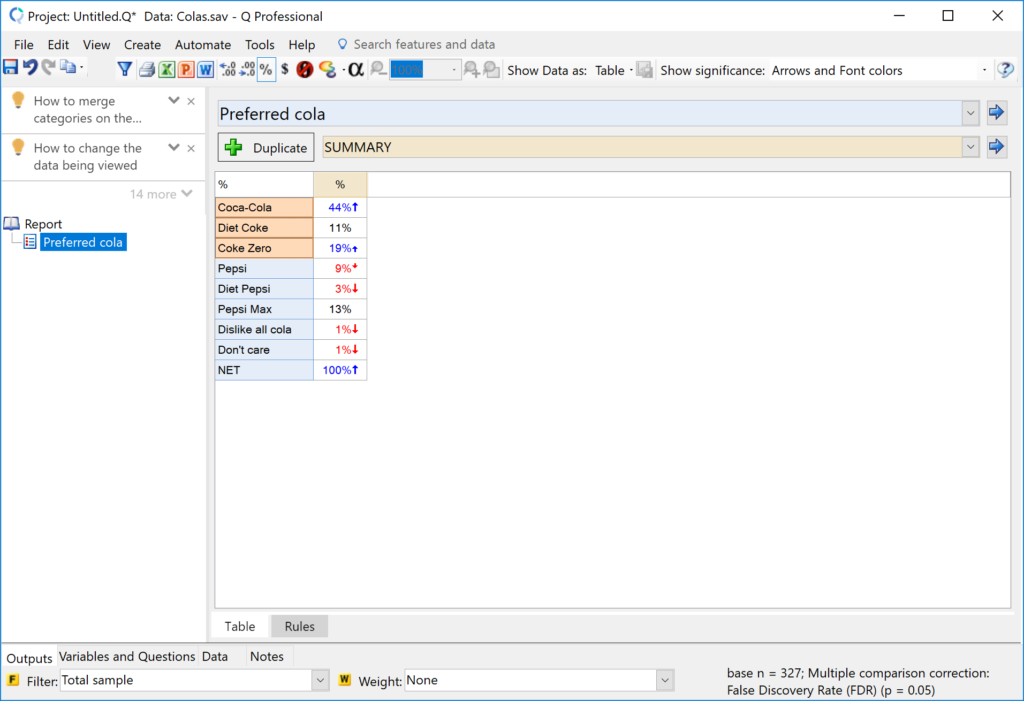Open the Tools menu
Image resolution: width=1024 pixels, height=701 pixels.
[259, 44]
